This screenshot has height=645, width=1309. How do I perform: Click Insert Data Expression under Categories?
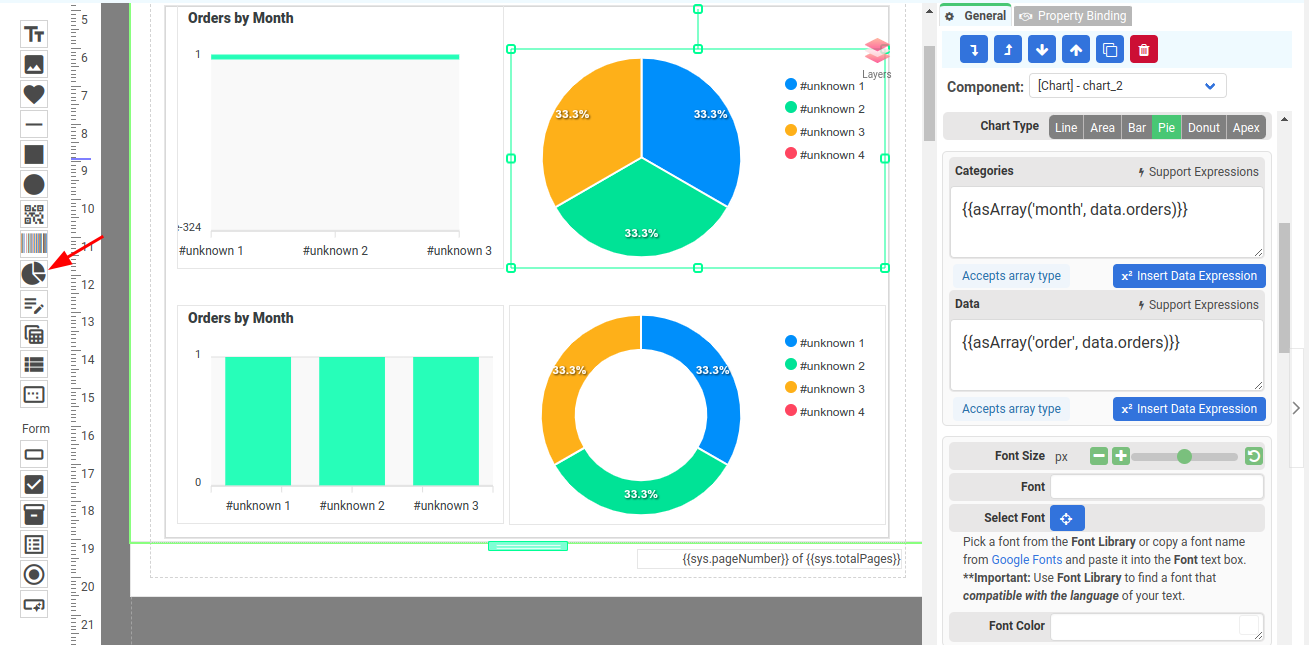[1189, 276]
